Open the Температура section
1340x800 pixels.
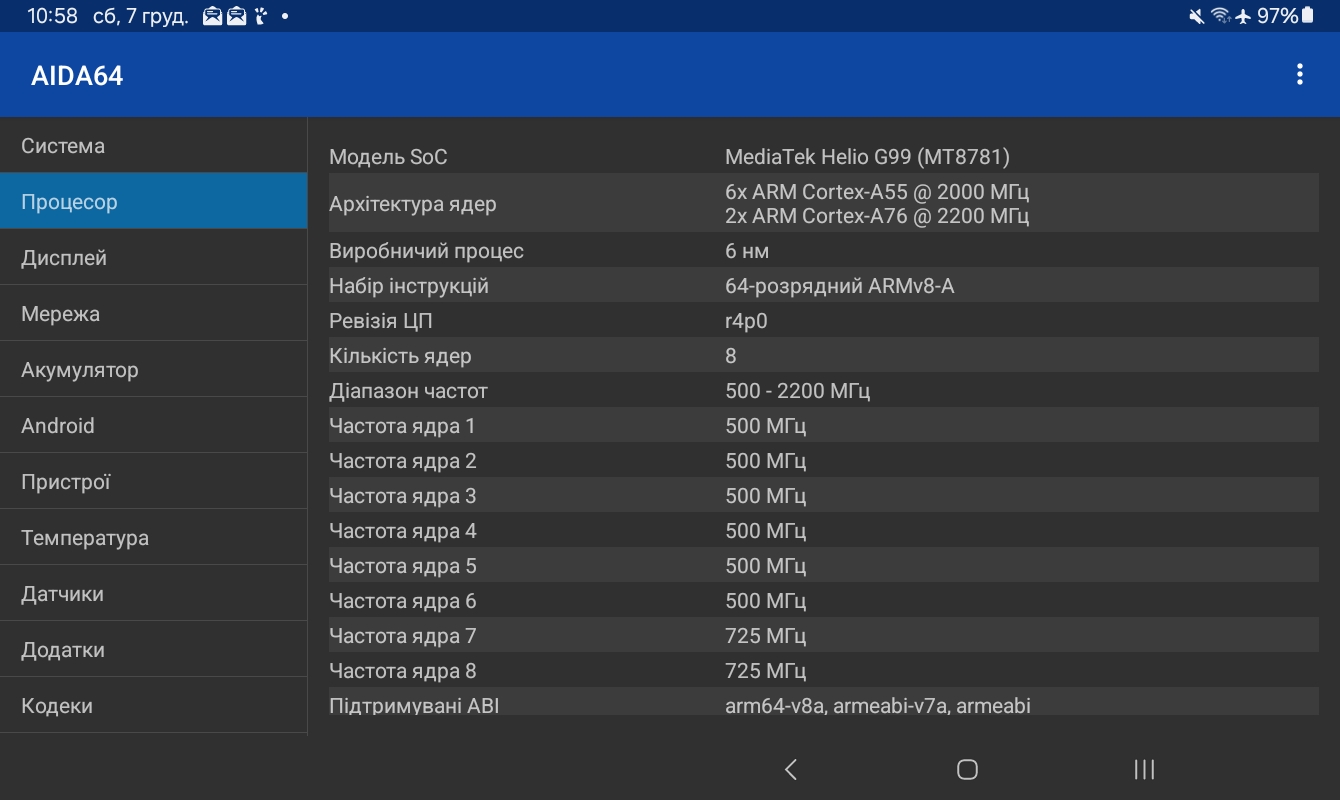pyautogui.click(x=154, y=537)
